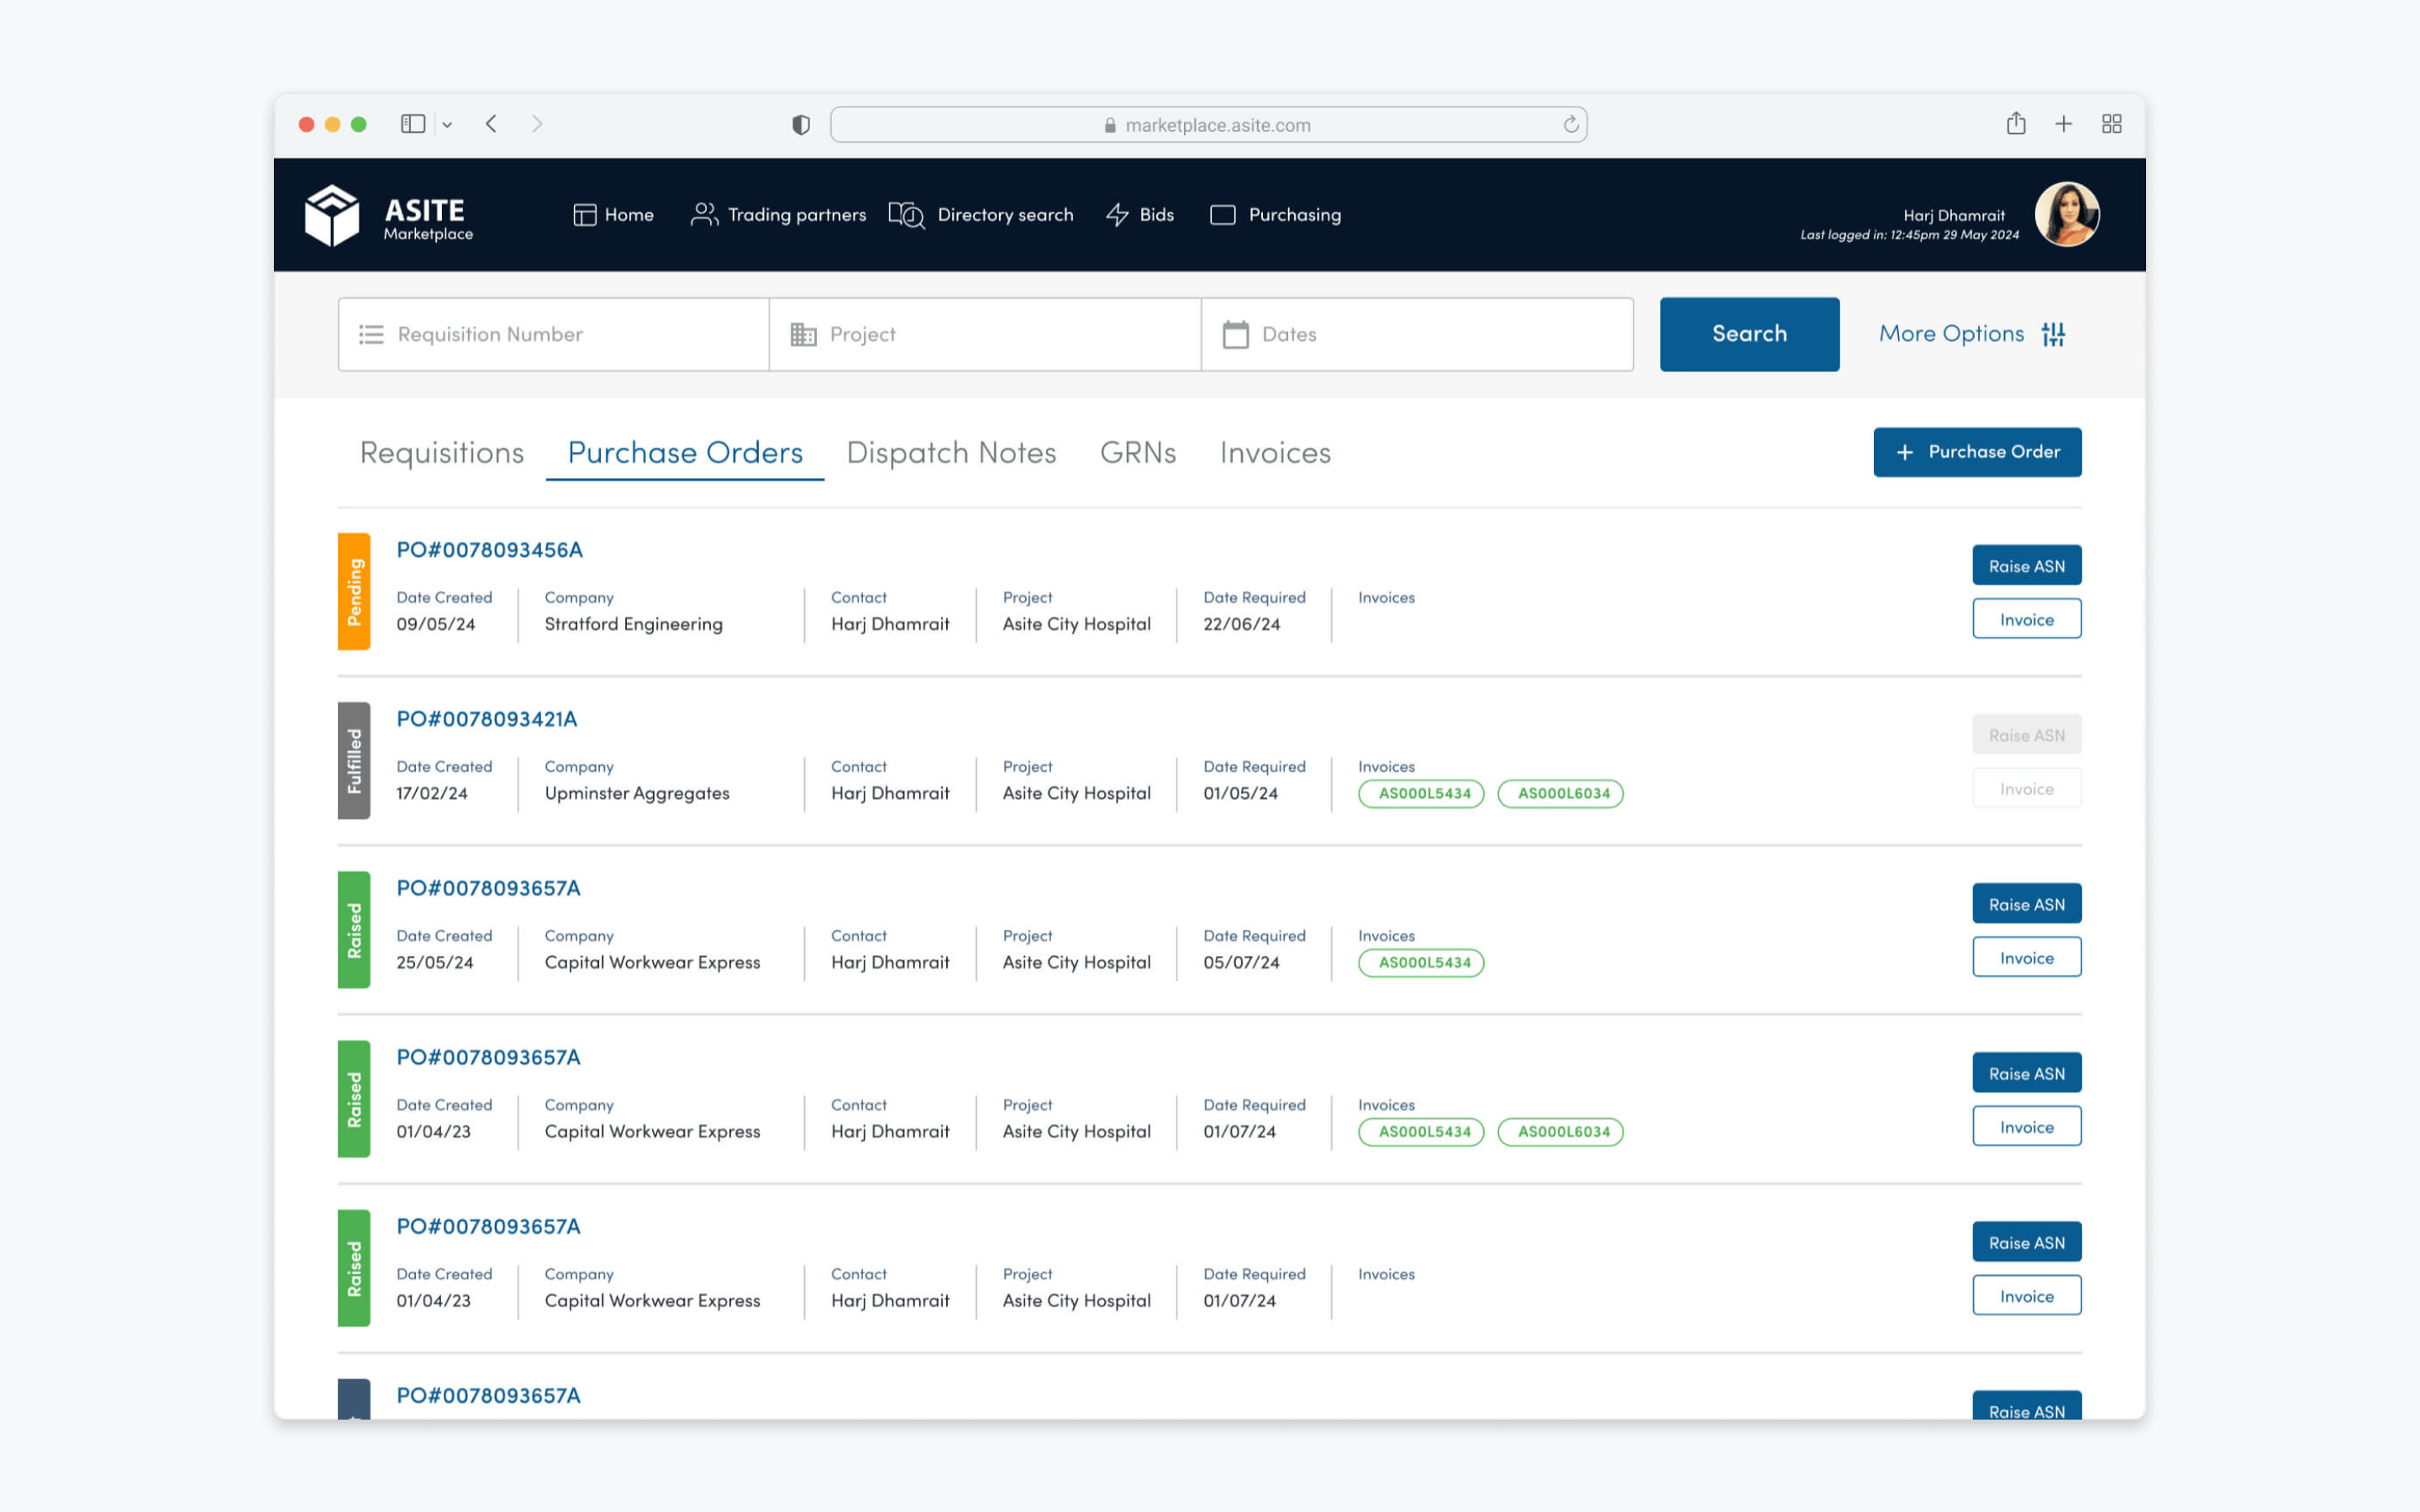Raise ASN for Stratford Engineering order
2420x1512 pixels.
(x=2026, y=565)
